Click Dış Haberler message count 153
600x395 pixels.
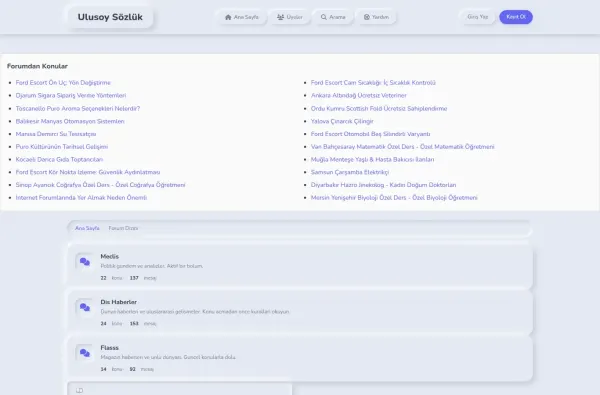pos(134,323)
